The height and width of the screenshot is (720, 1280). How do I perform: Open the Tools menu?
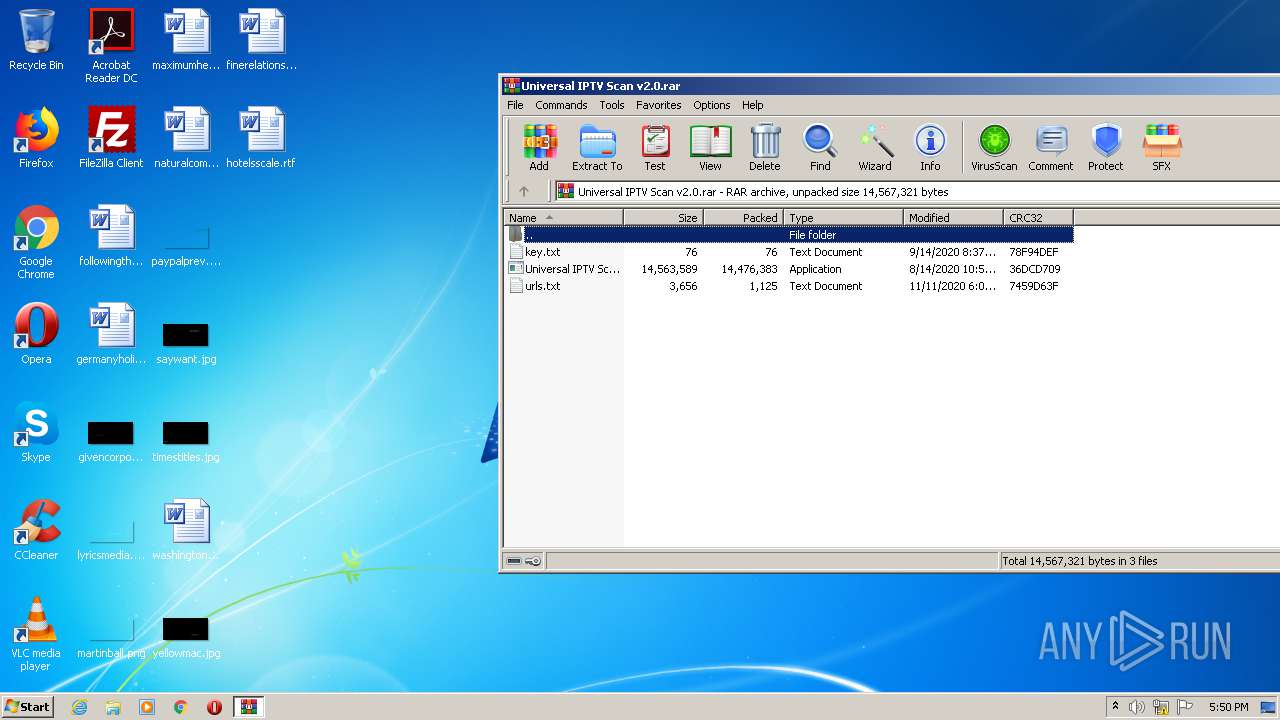pyautogui.click(x=612, y=105)
